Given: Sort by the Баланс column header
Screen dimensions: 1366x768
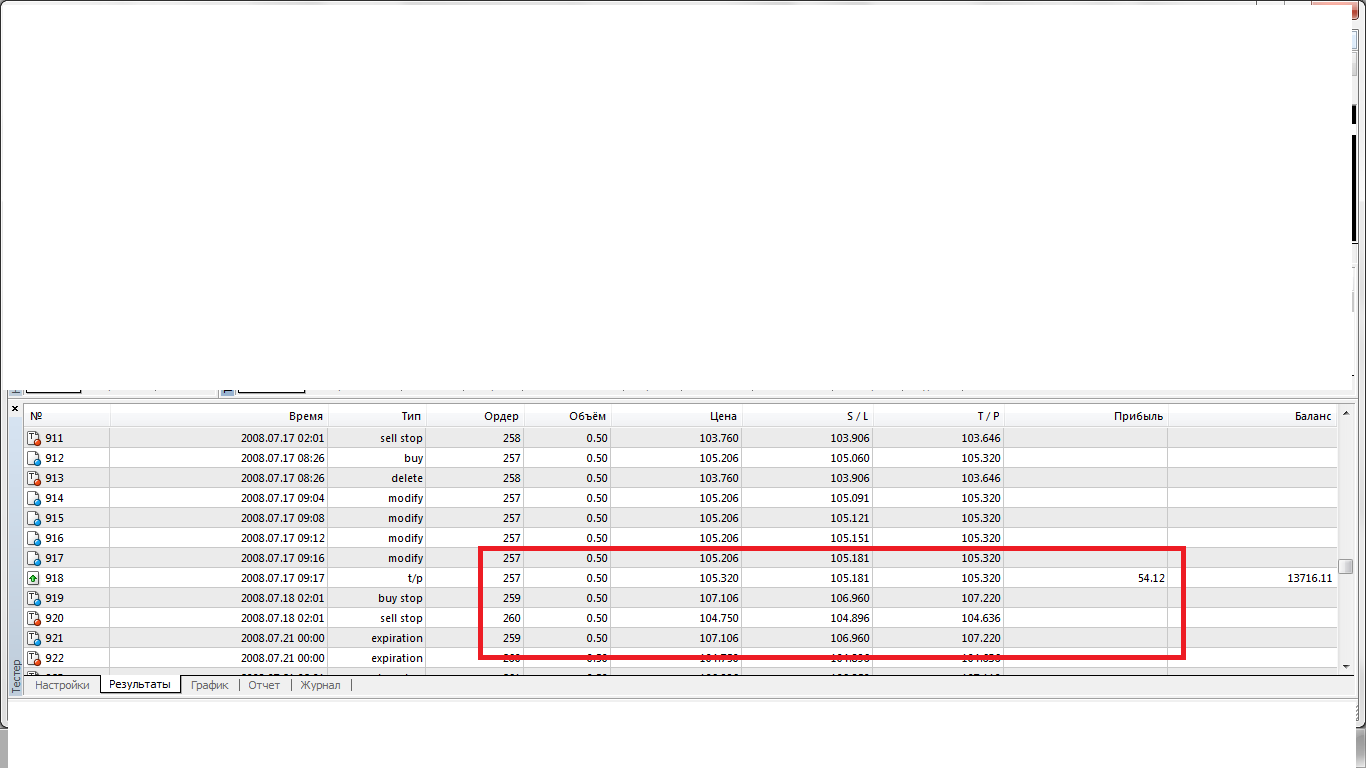Looking at the screenshot, I should (1252, 416).
